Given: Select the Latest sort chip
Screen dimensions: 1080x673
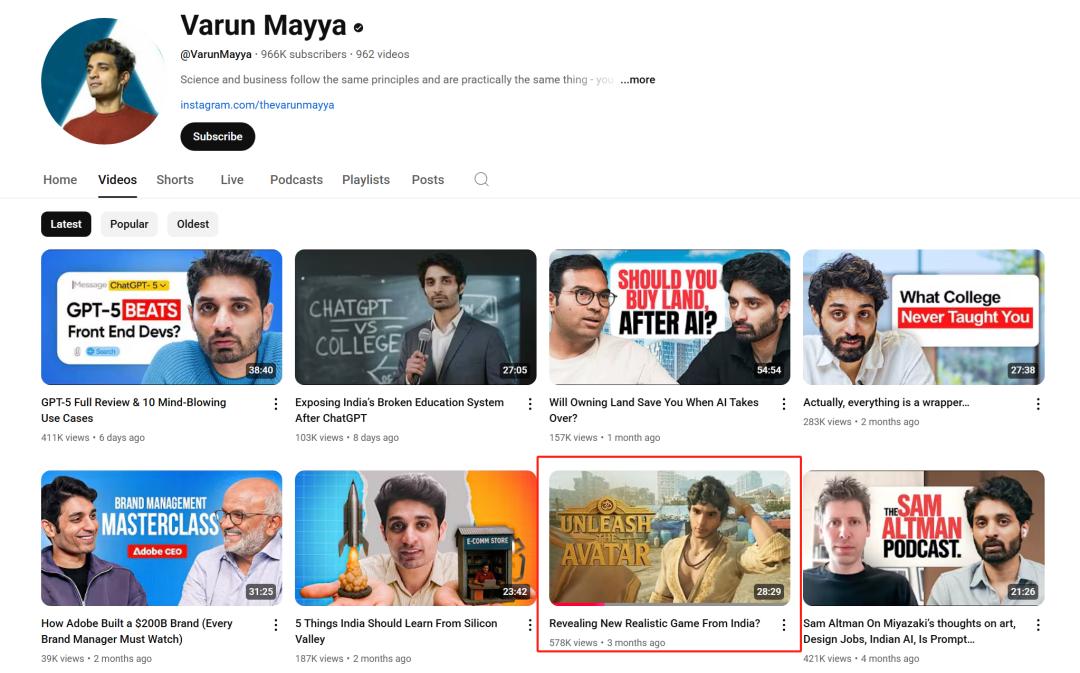Looking at the screenshot, I should coord(66,224).
